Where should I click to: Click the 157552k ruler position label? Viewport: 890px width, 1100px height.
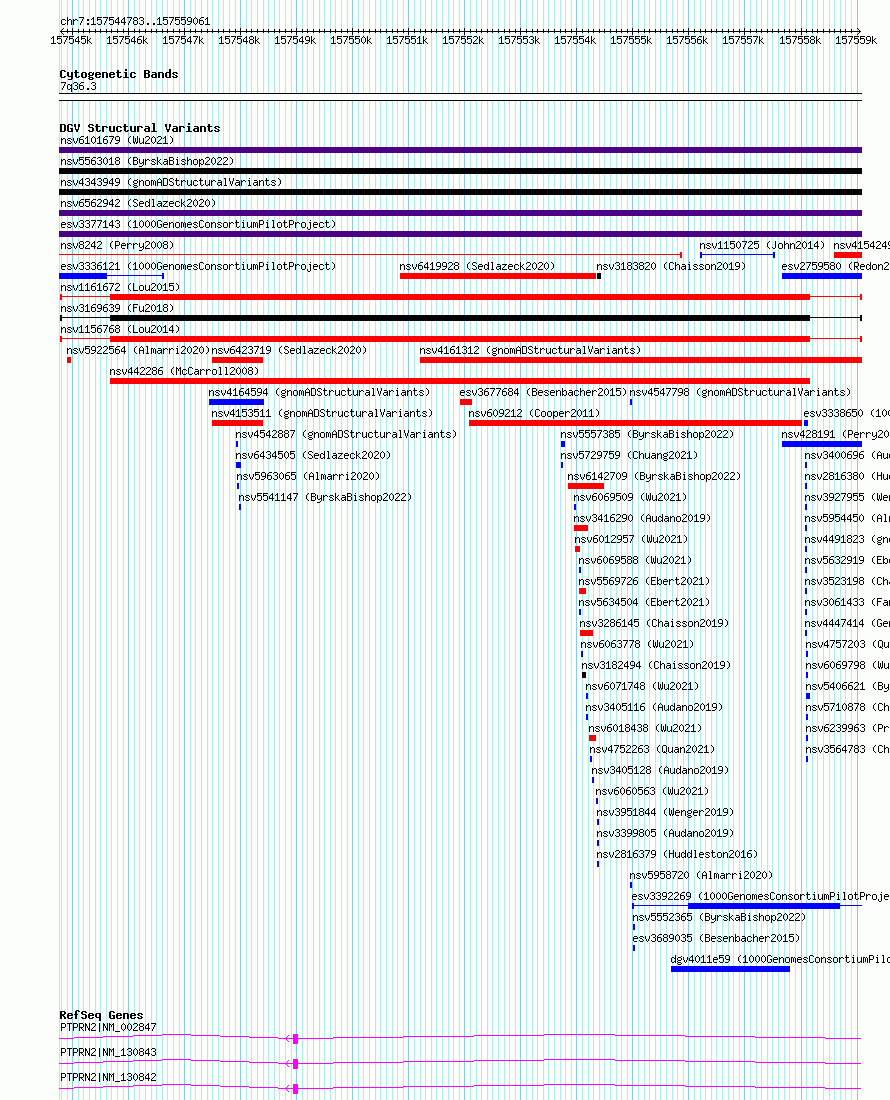pos(463,41)
